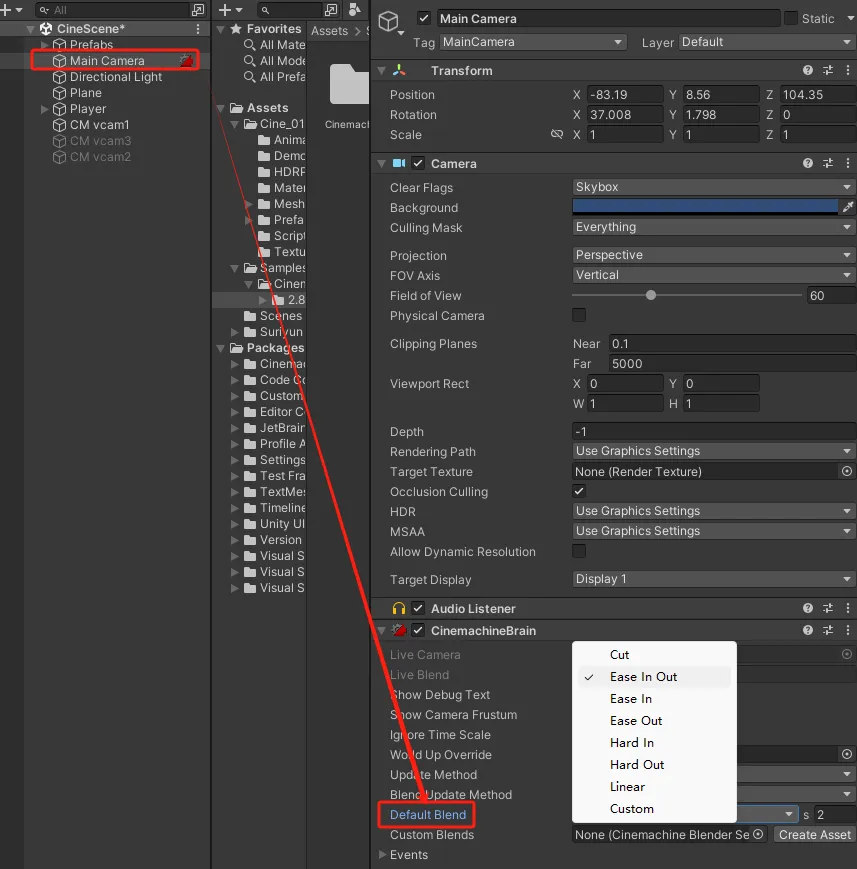857x869 pixels.
Task: Select CM vcam1 in Hierarchy
Action: [x=99, y=125]
